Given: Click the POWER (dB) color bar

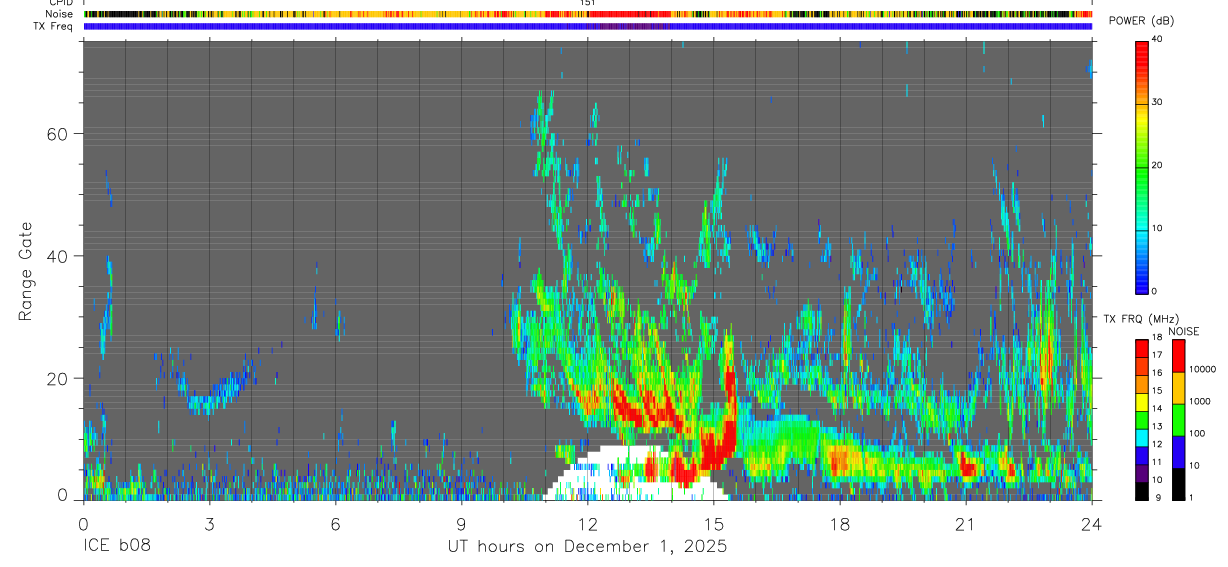Looking at the screenshot, I should tap(1142, 166).
